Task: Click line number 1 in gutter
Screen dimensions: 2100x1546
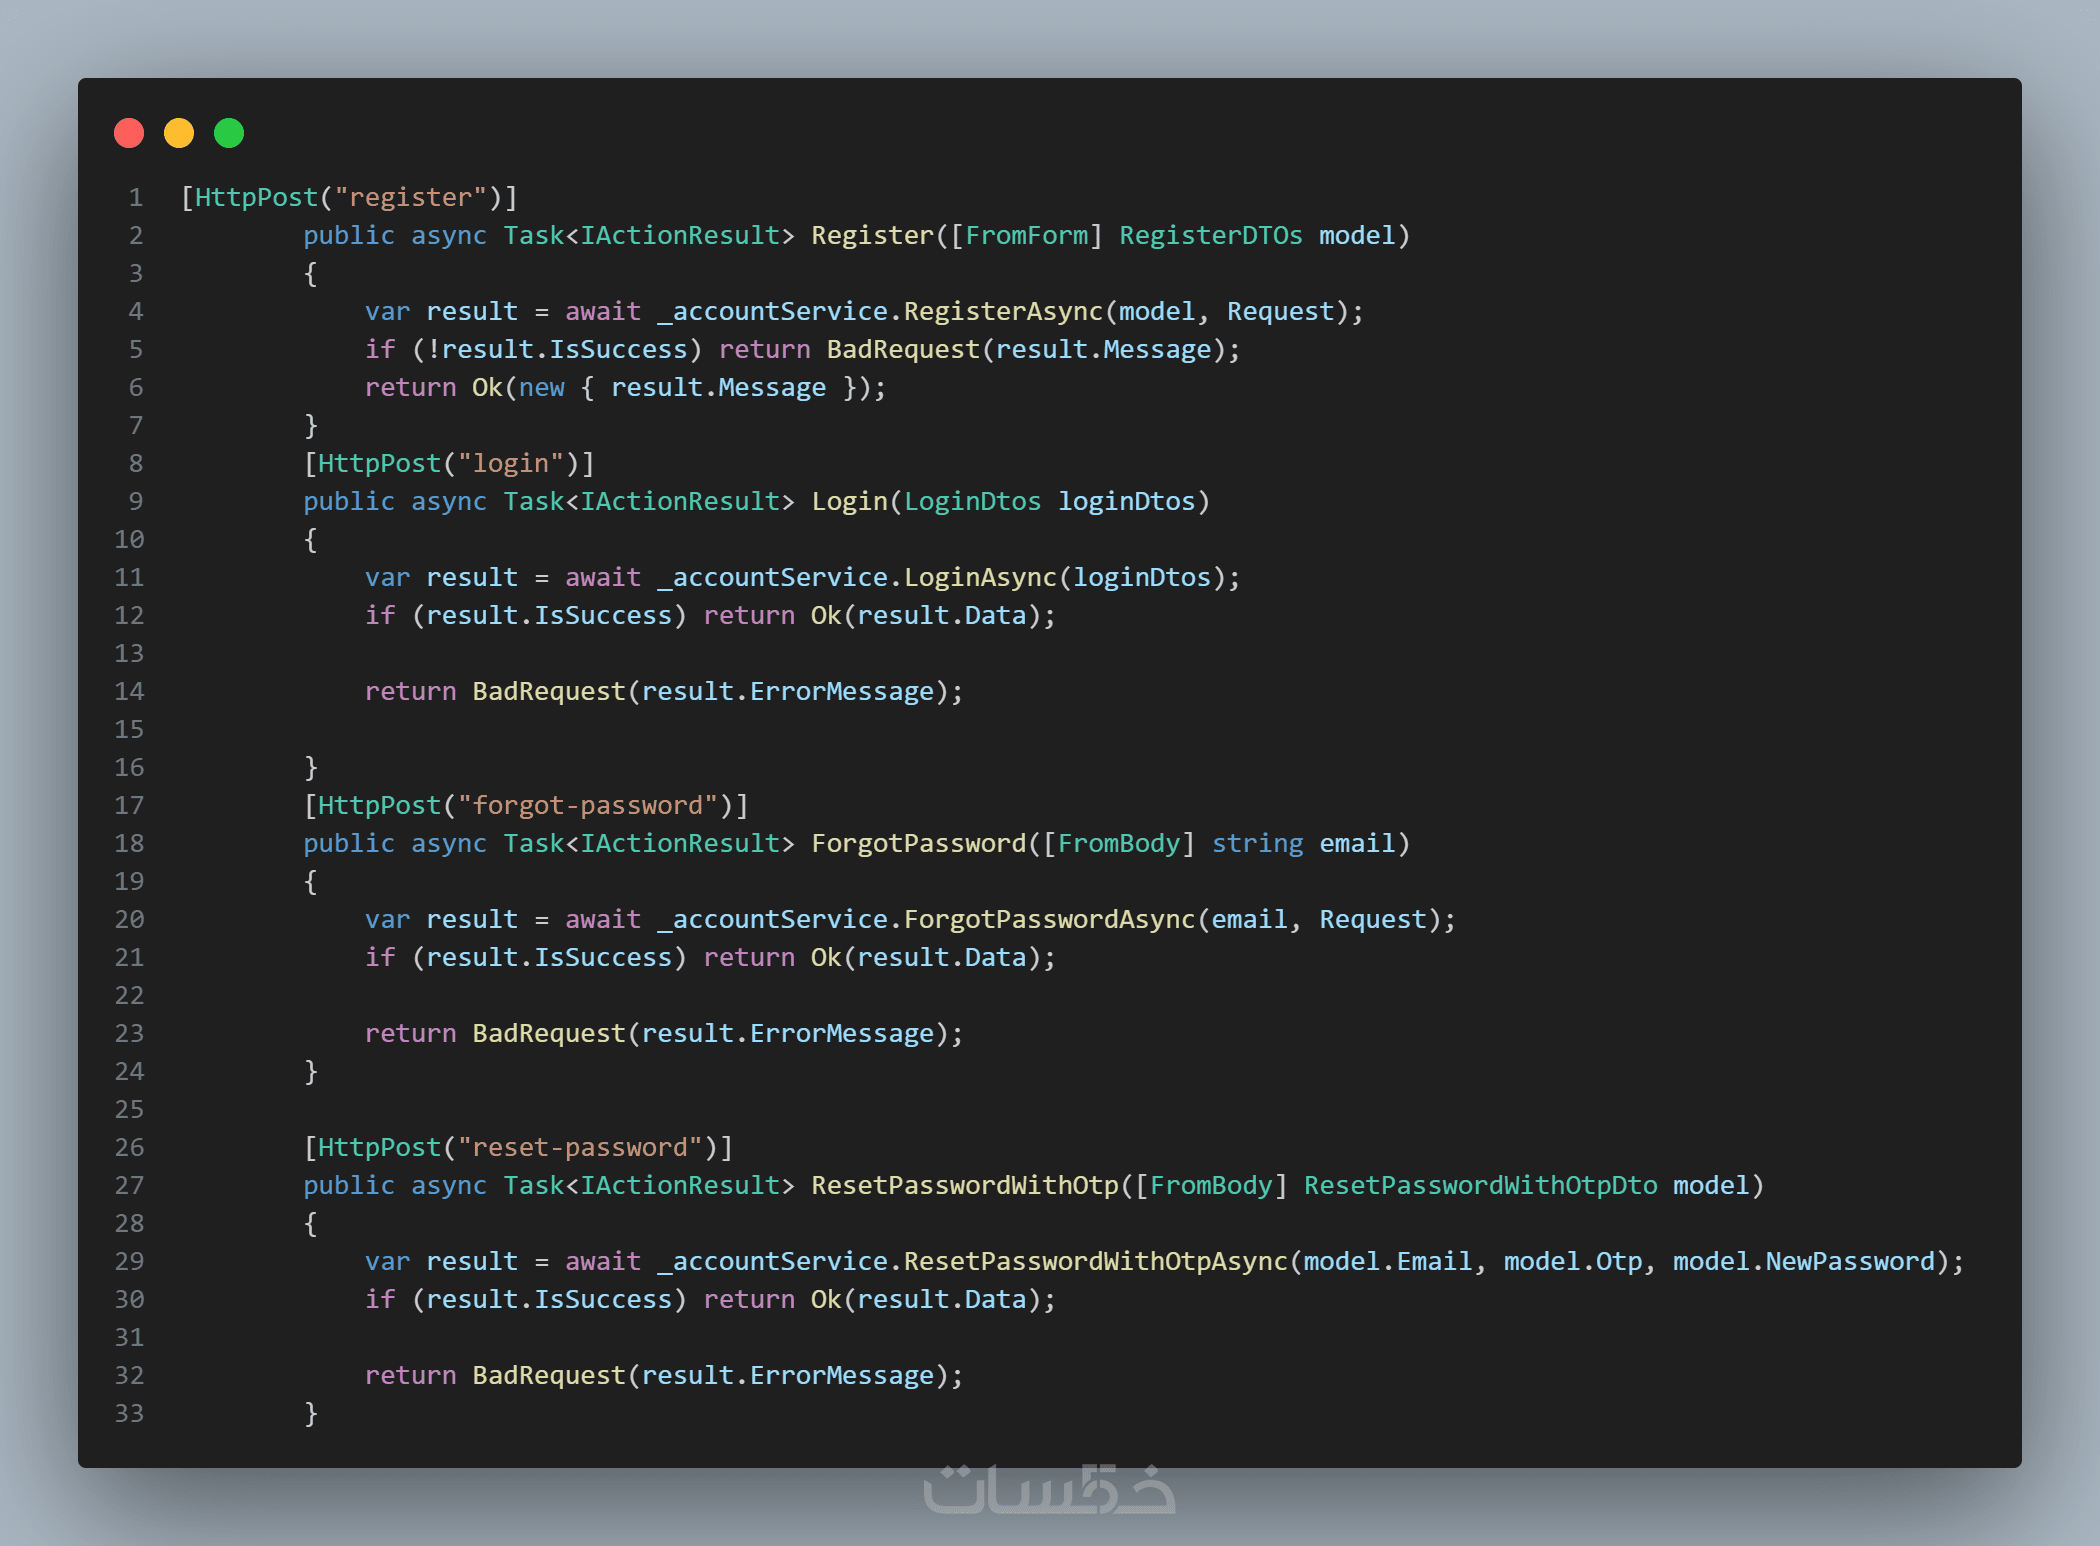Action: point(135,198)
